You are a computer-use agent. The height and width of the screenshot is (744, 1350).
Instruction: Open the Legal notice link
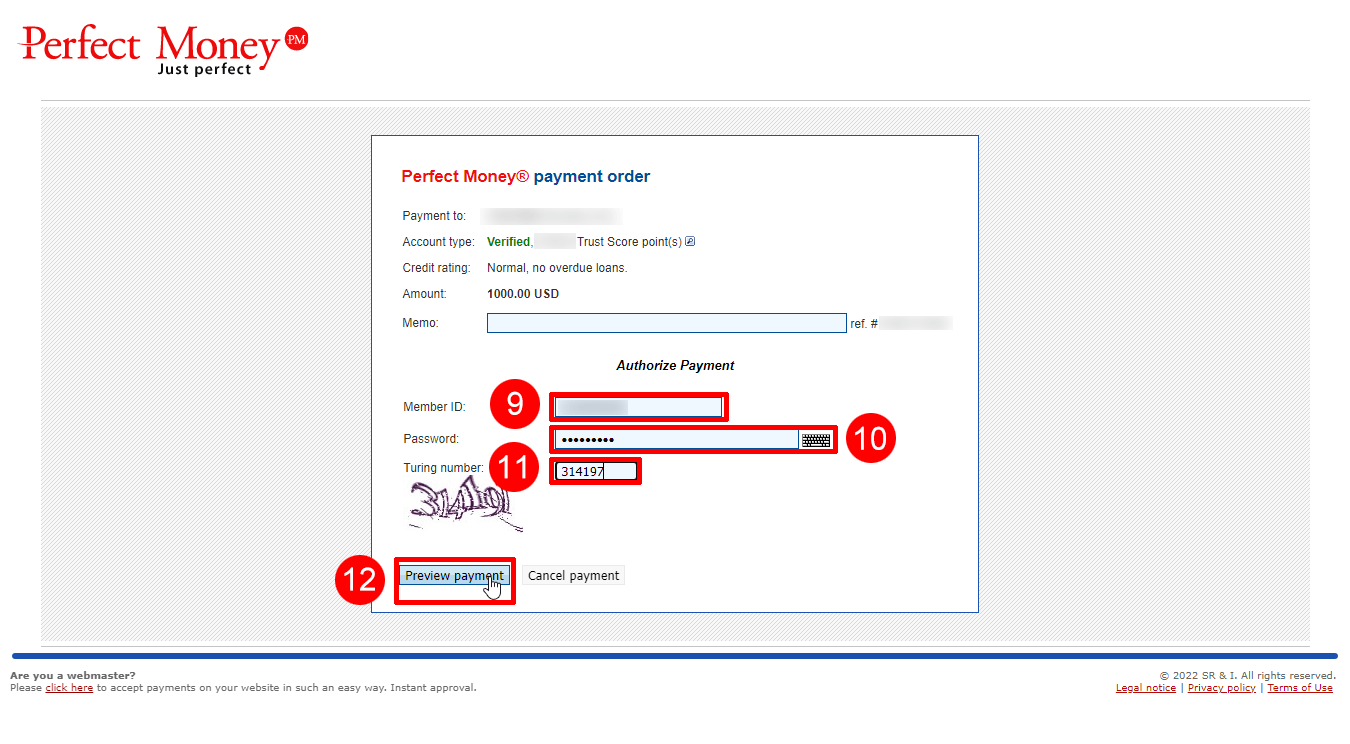[1145, 688]
